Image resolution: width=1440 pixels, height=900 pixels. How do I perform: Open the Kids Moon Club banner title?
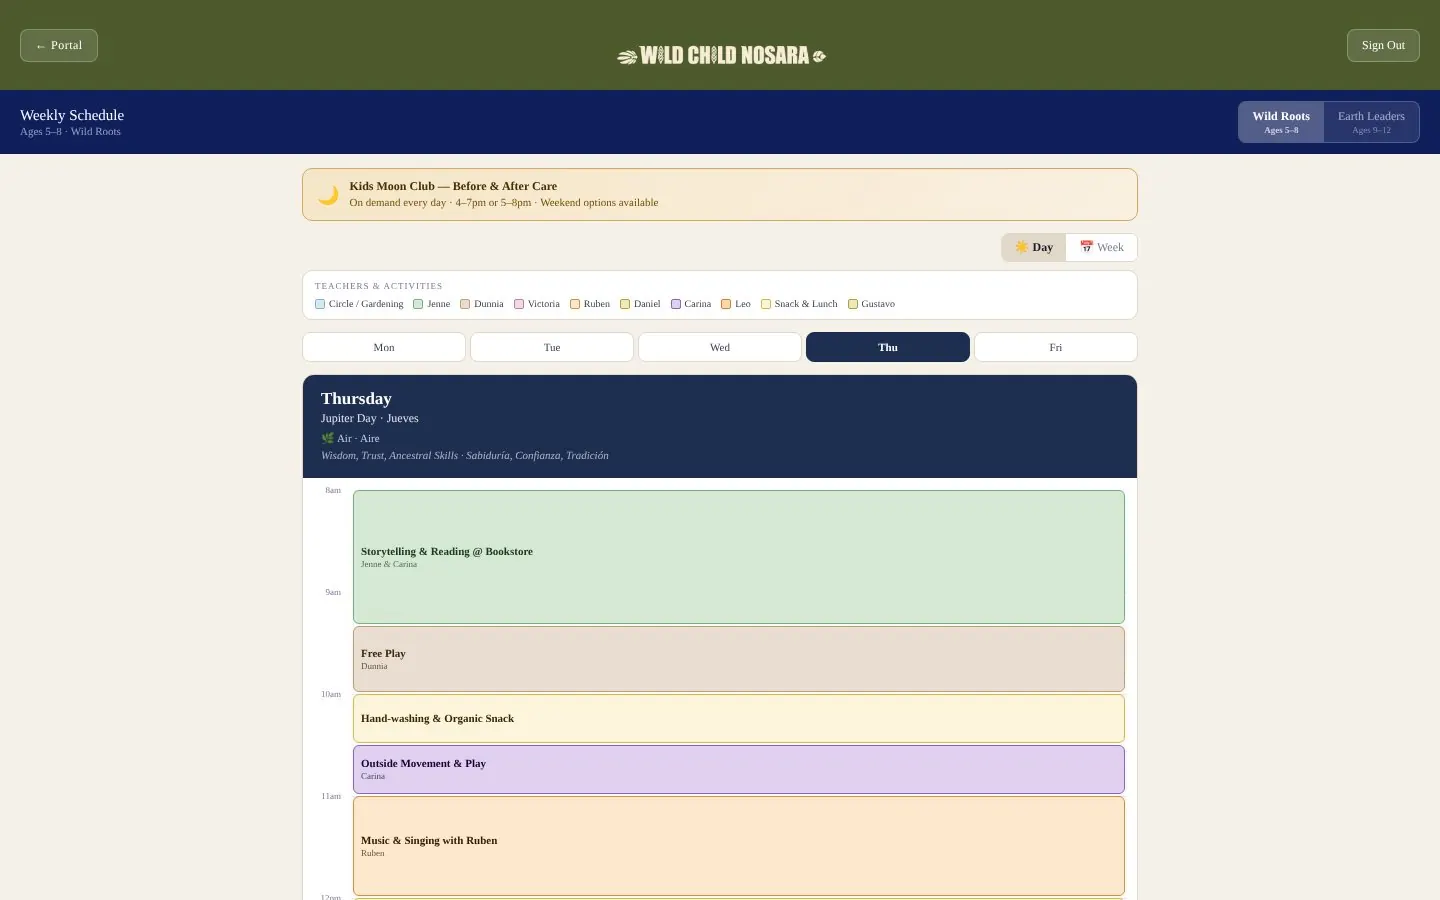(453, 186)
